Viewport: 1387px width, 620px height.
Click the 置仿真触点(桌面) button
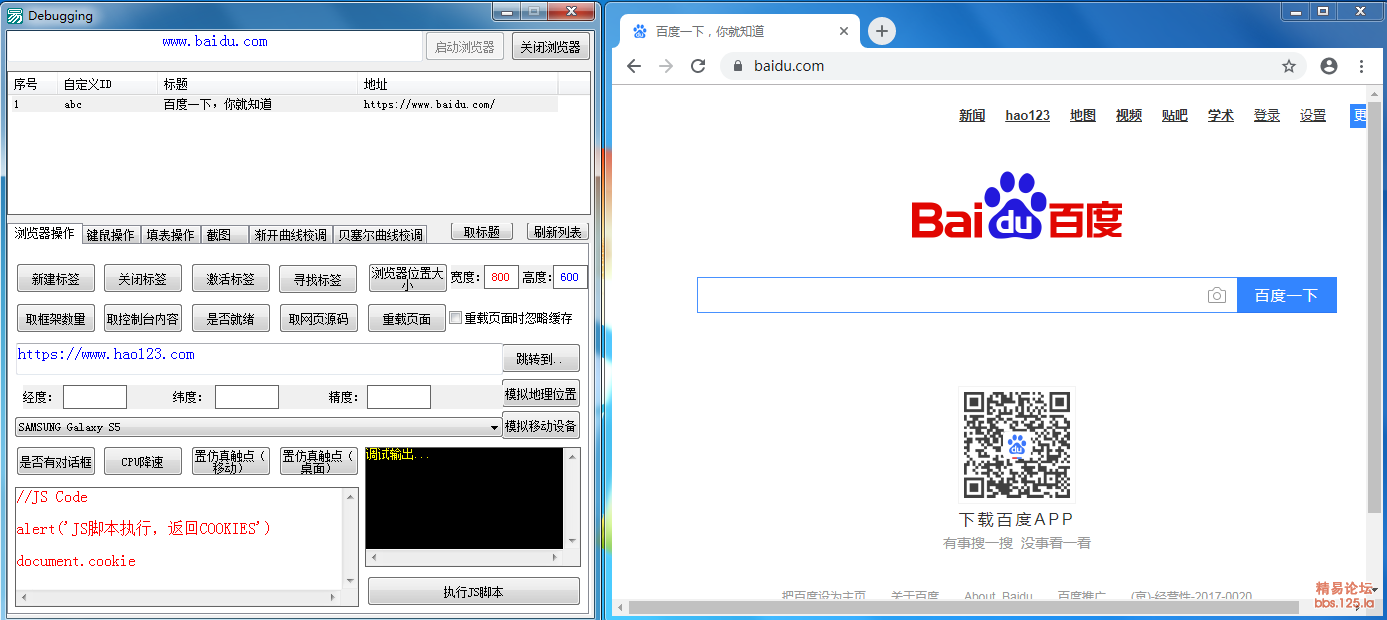(x=318, y=461)
